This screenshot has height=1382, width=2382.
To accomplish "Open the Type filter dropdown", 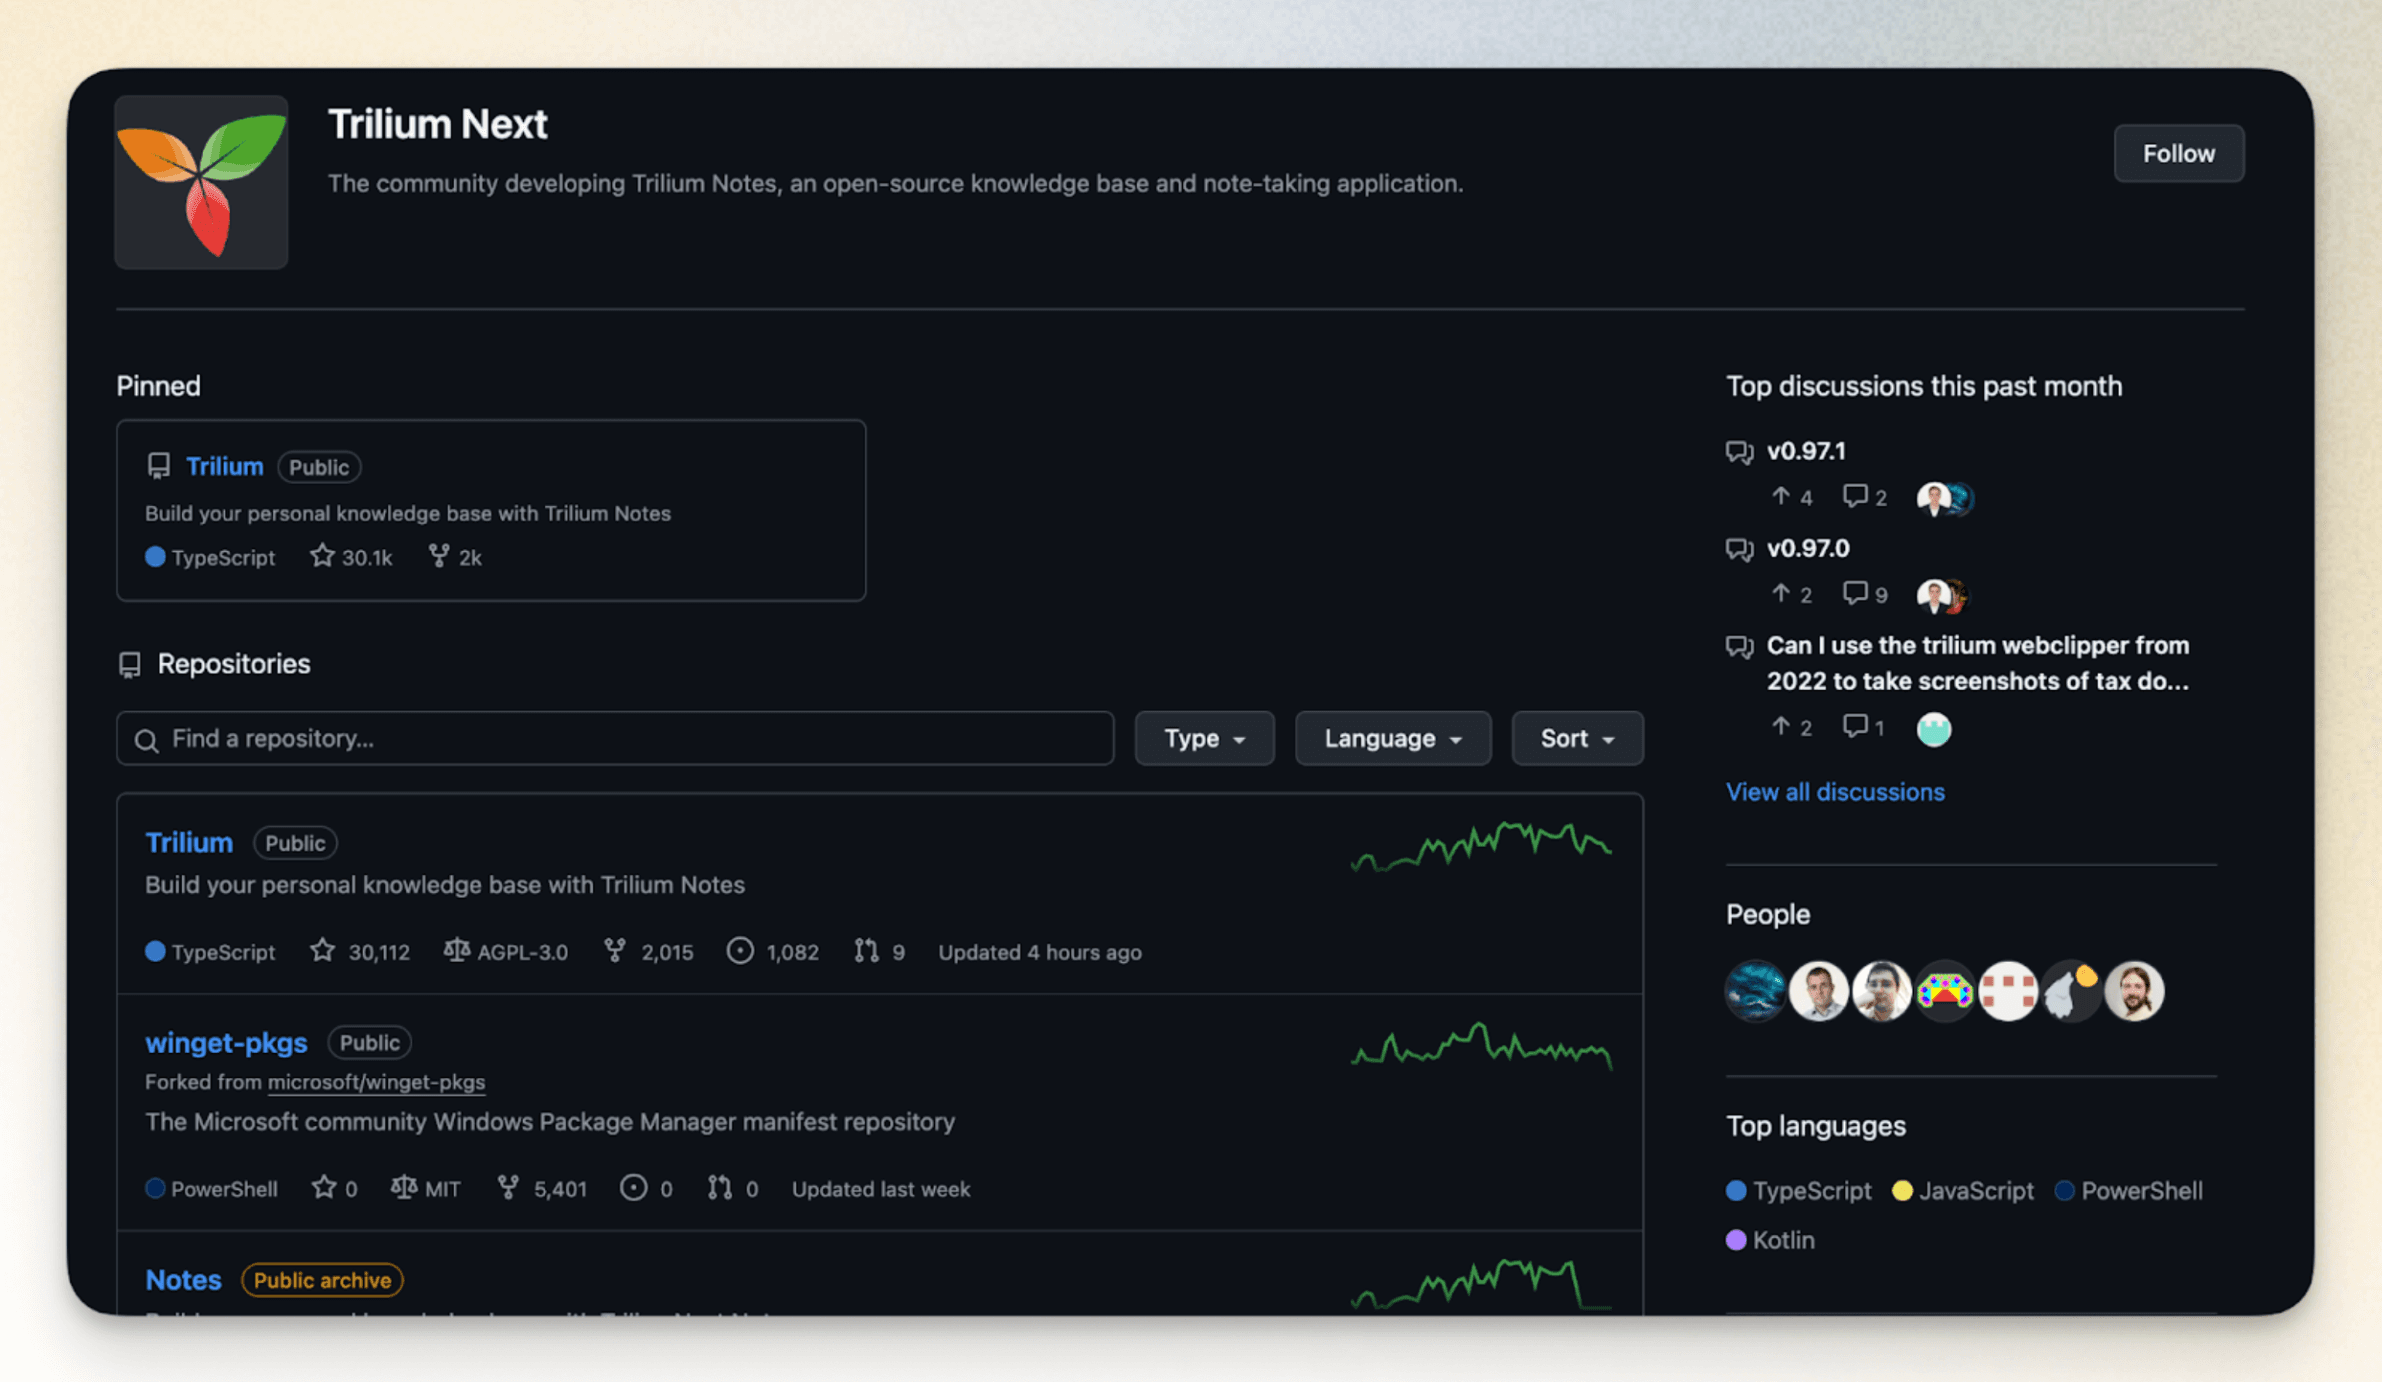I will [x=1204, y=738].
